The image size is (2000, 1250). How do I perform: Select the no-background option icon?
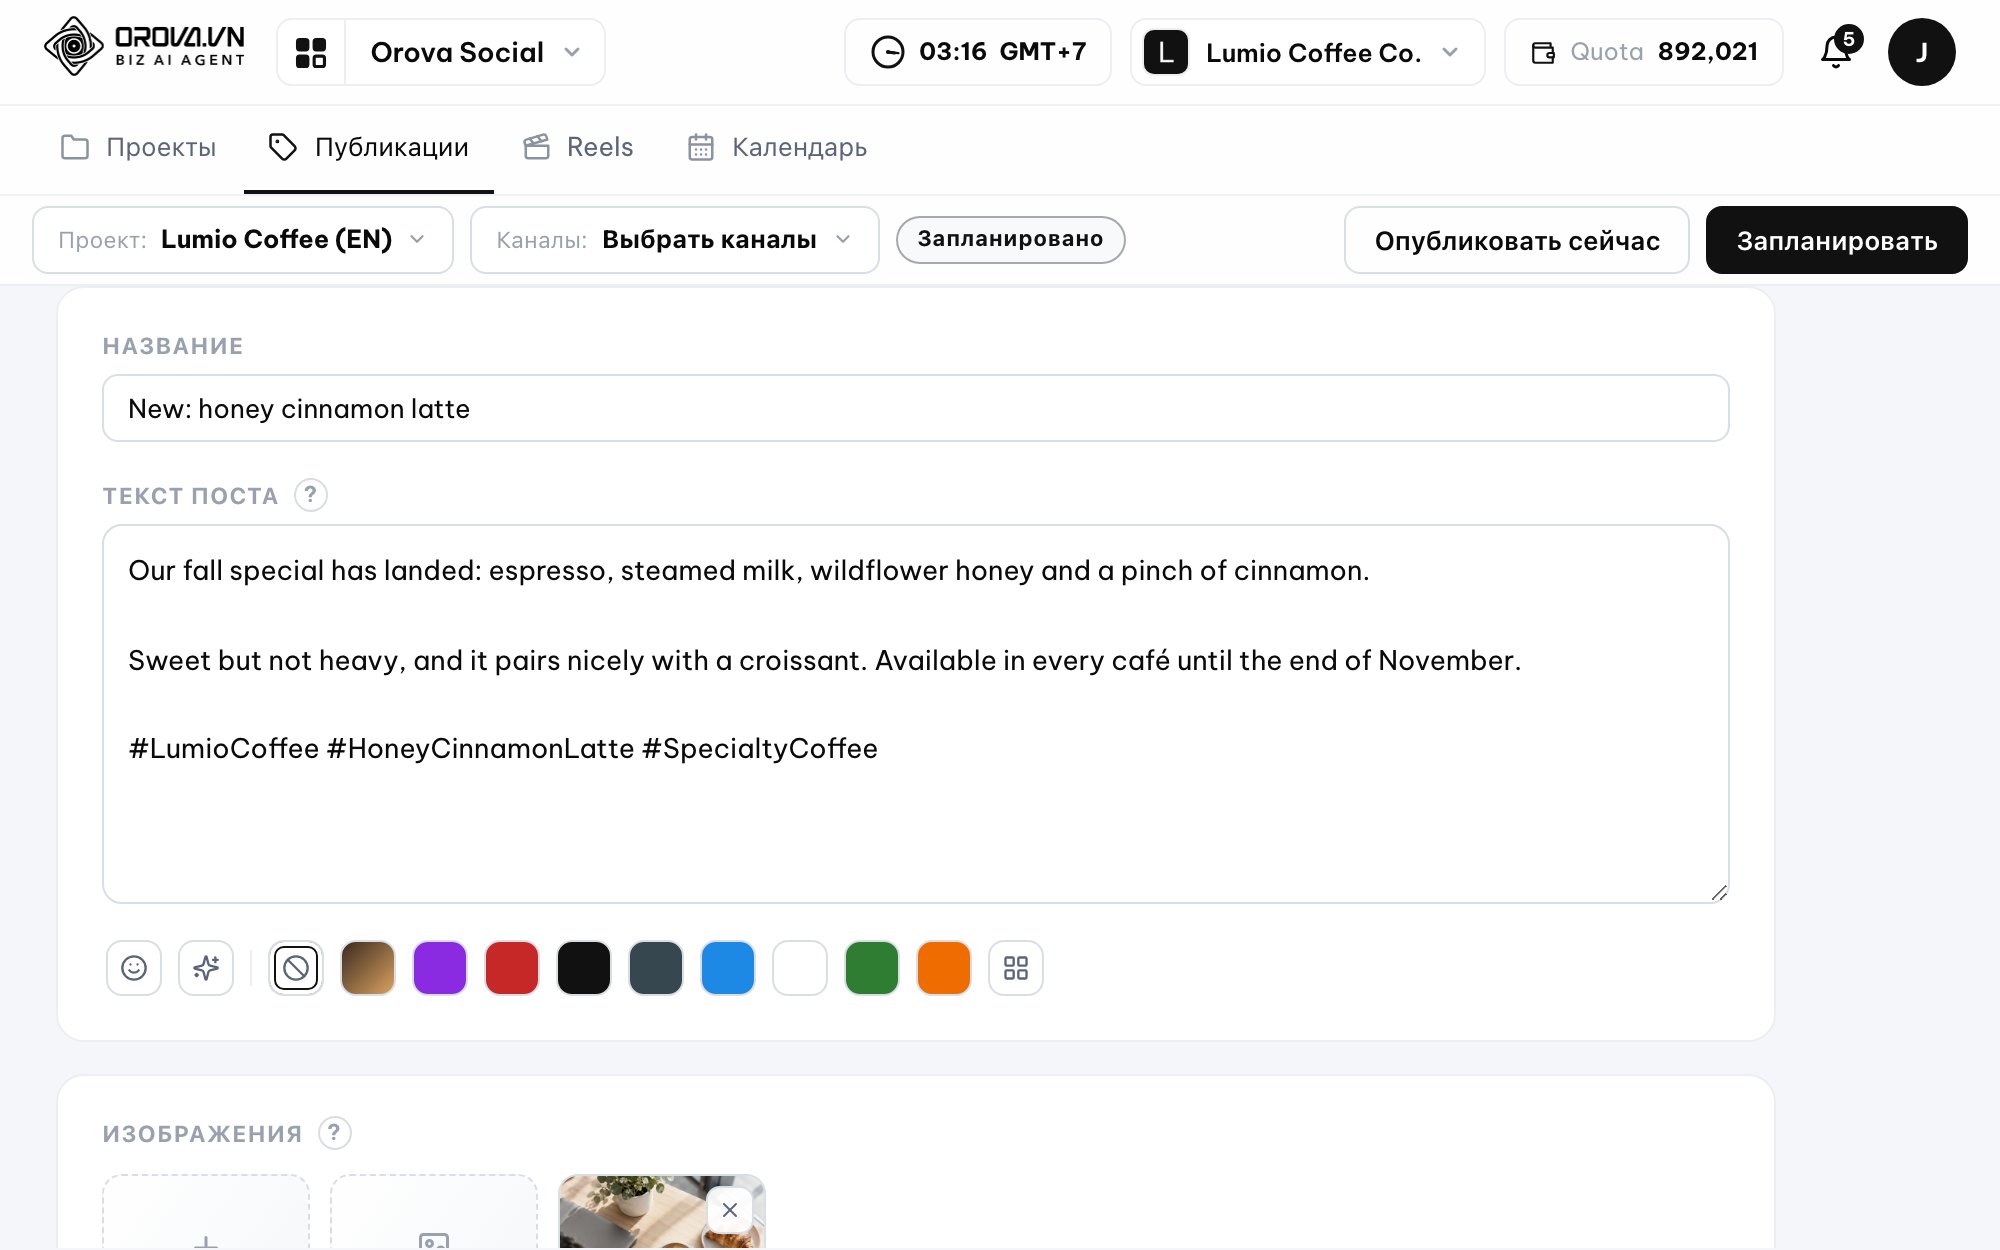pyautogui.click(x=296, y=968)
